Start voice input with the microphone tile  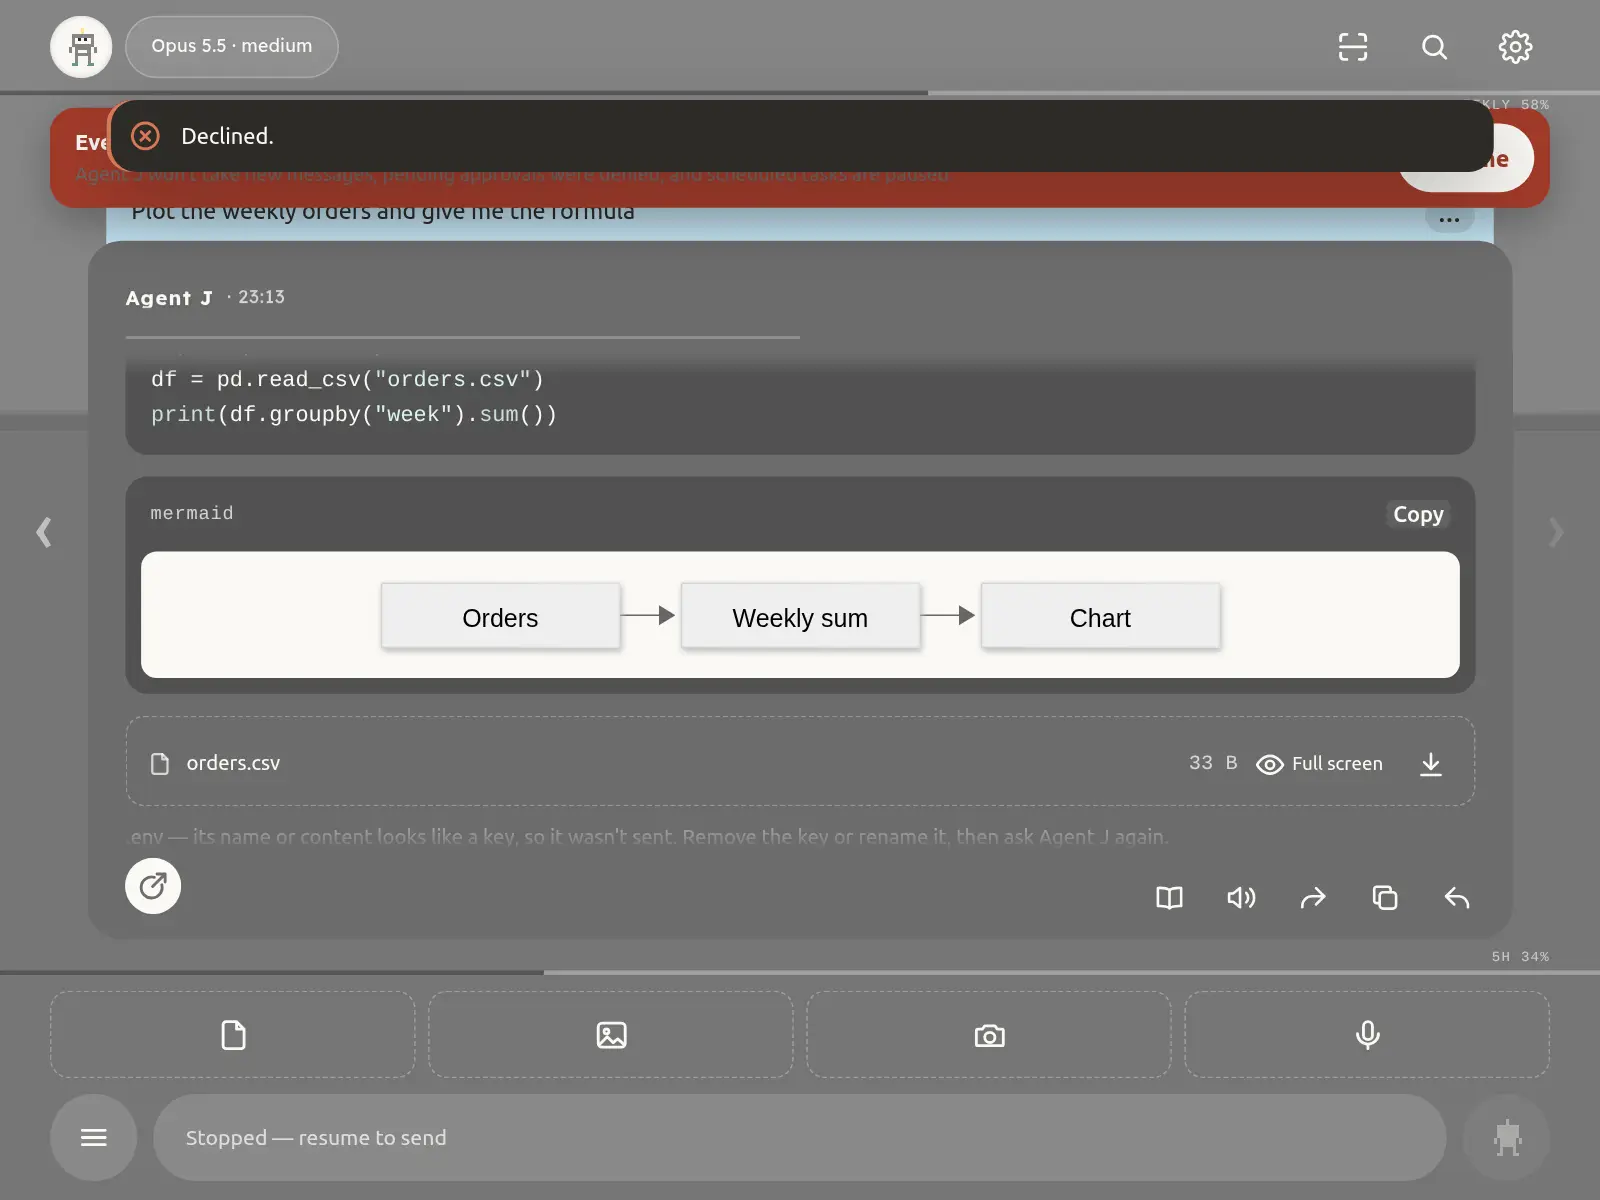[x=1367, y=1035]
